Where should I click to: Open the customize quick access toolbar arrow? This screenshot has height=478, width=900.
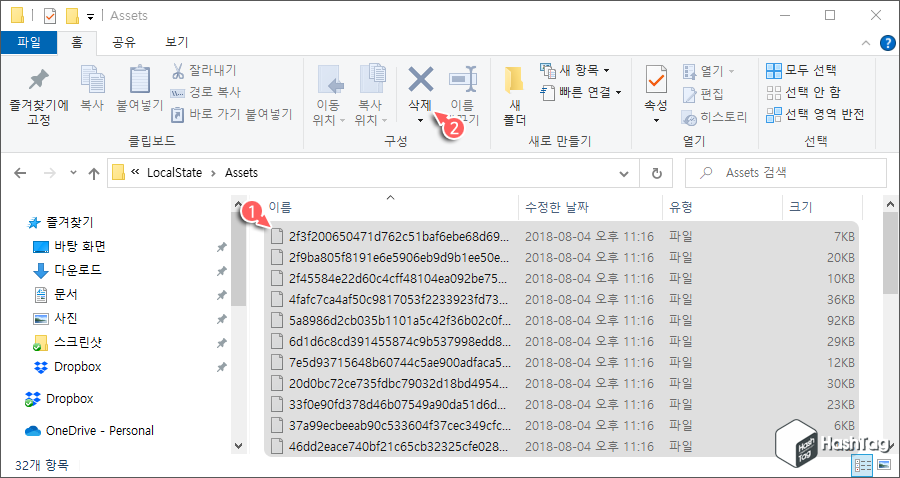click(90, 17)
